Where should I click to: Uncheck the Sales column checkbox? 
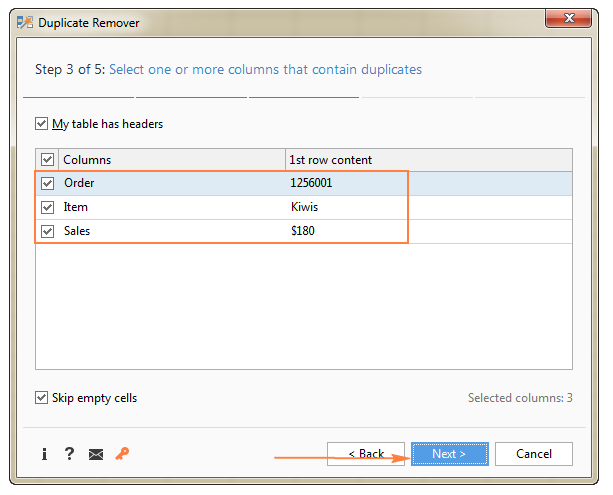pyautogui.click(x=47, y=232)
